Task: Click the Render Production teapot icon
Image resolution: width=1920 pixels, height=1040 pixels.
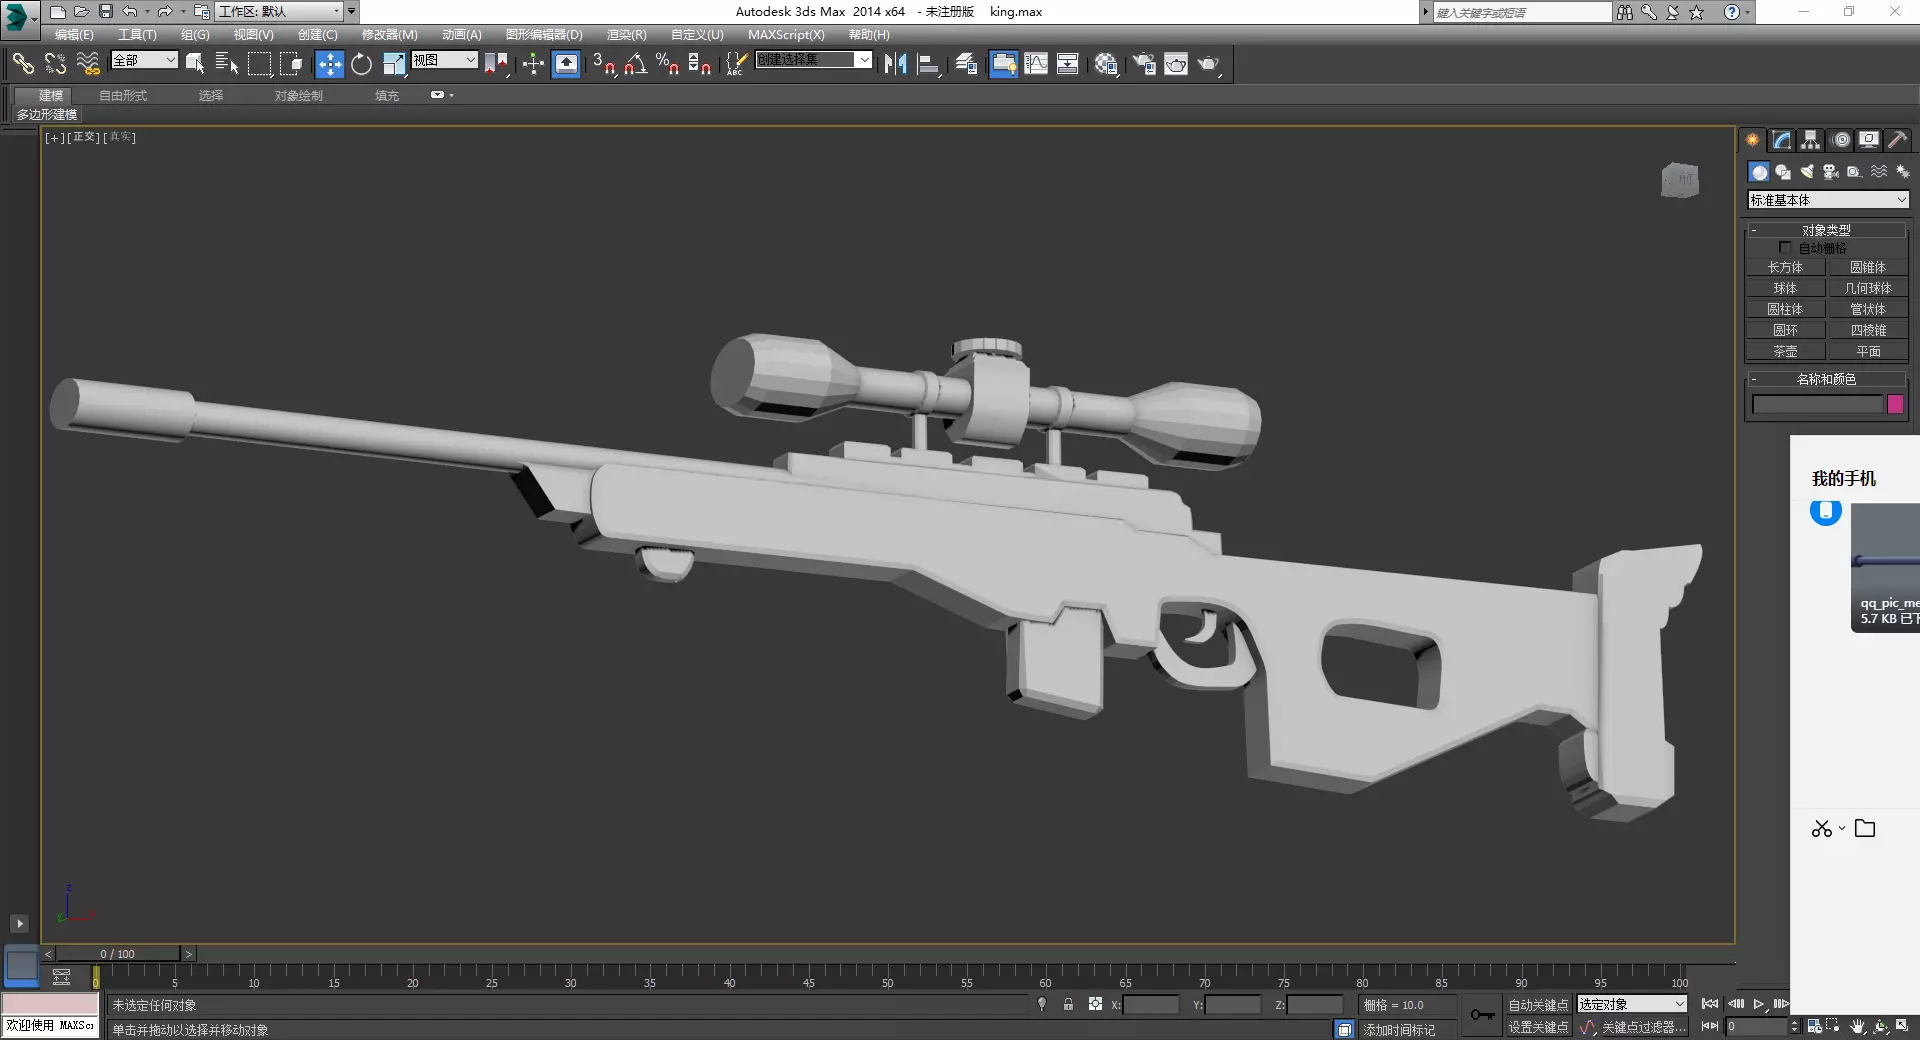Action: point(1208,64)
